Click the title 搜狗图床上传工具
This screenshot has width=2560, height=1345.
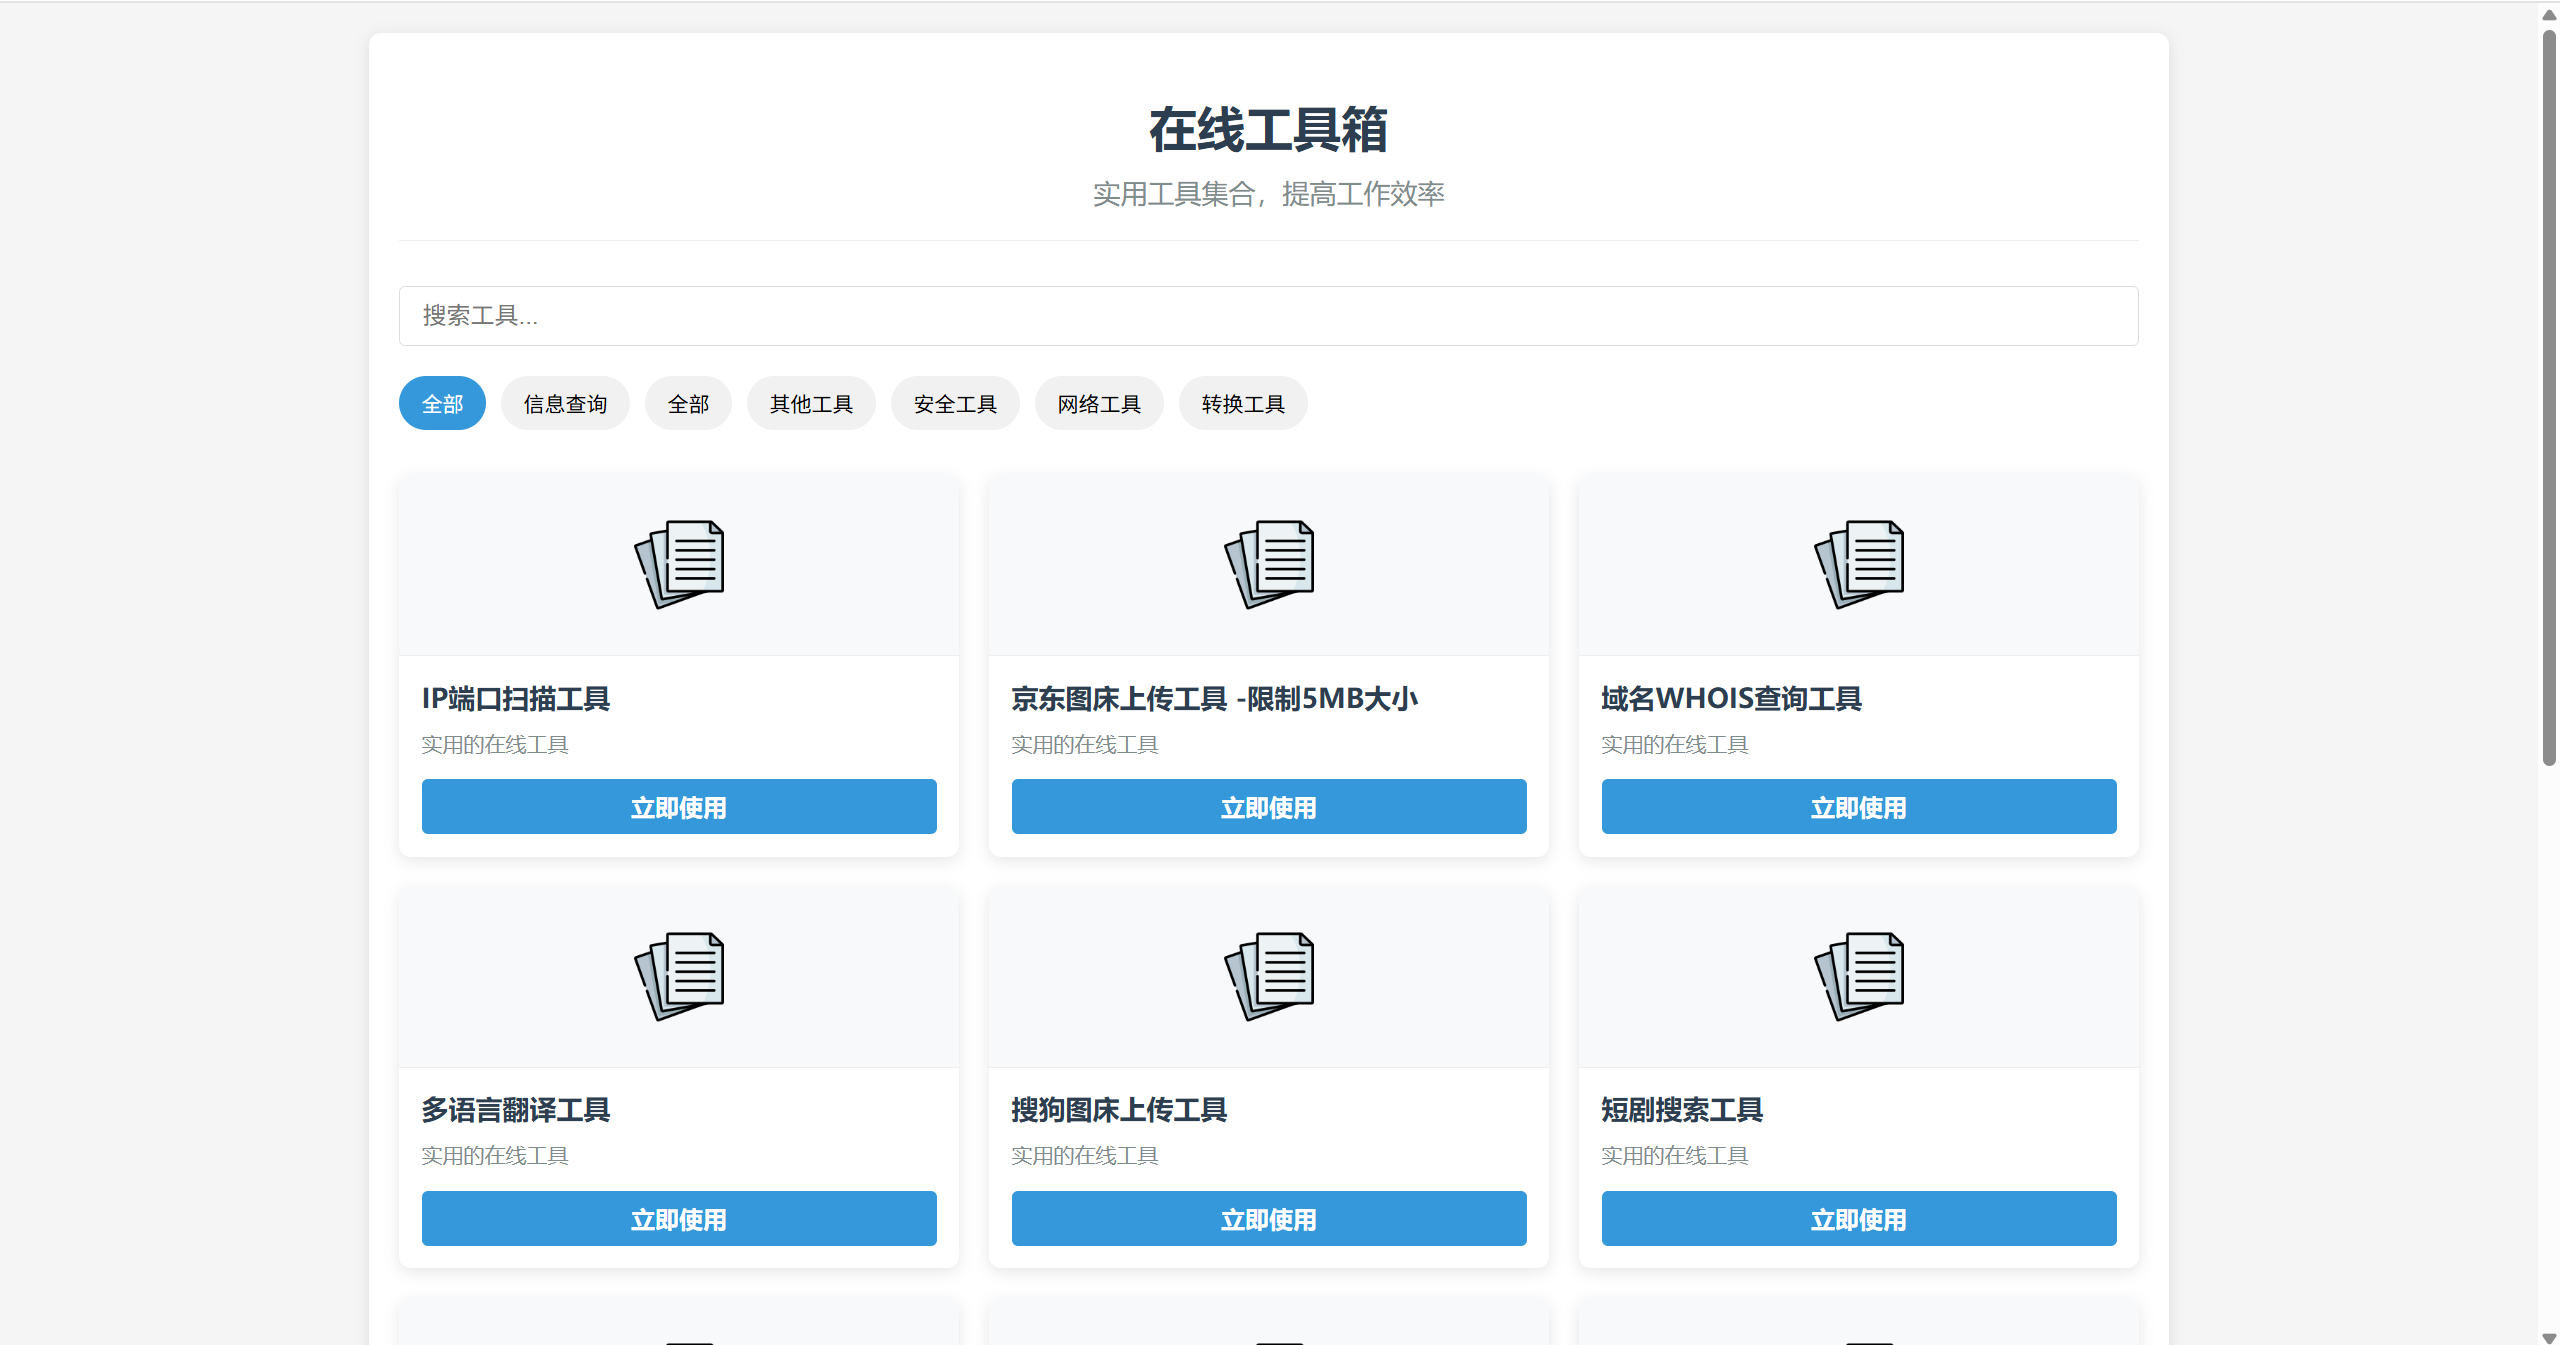point(1119,1109)
